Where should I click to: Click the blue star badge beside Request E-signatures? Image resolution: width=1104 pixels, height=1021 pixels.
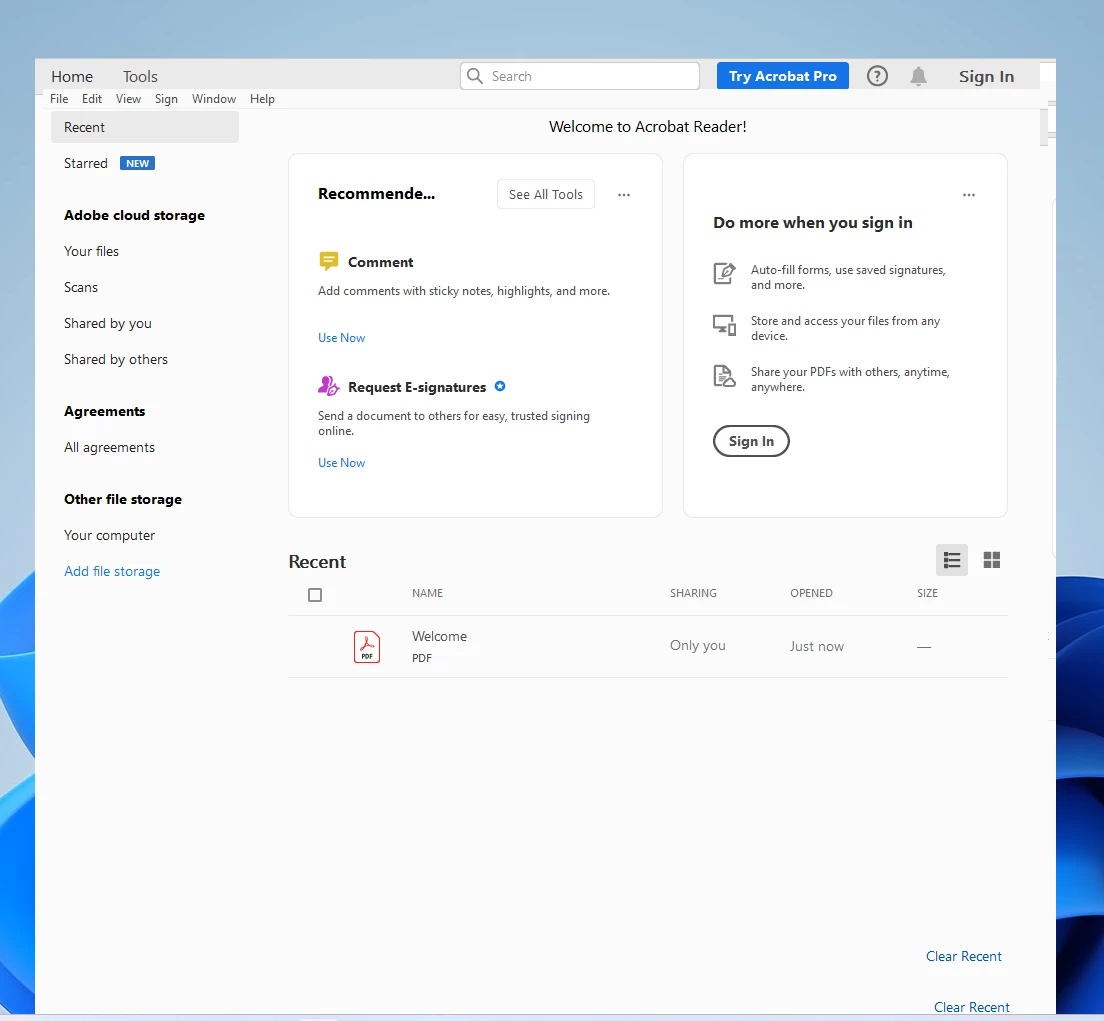coord(500,386)
